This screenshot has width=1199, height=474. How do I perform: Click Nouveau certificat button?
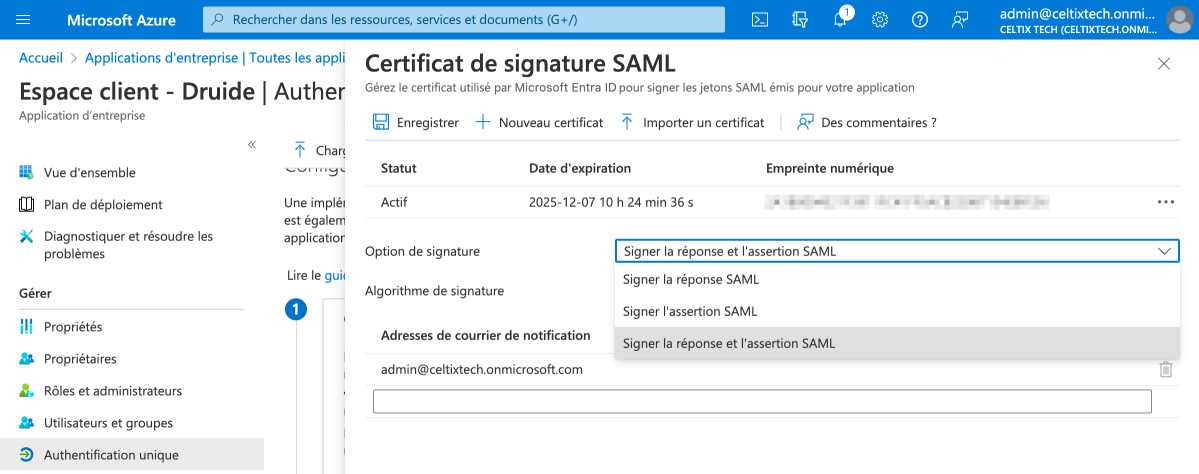539,123
